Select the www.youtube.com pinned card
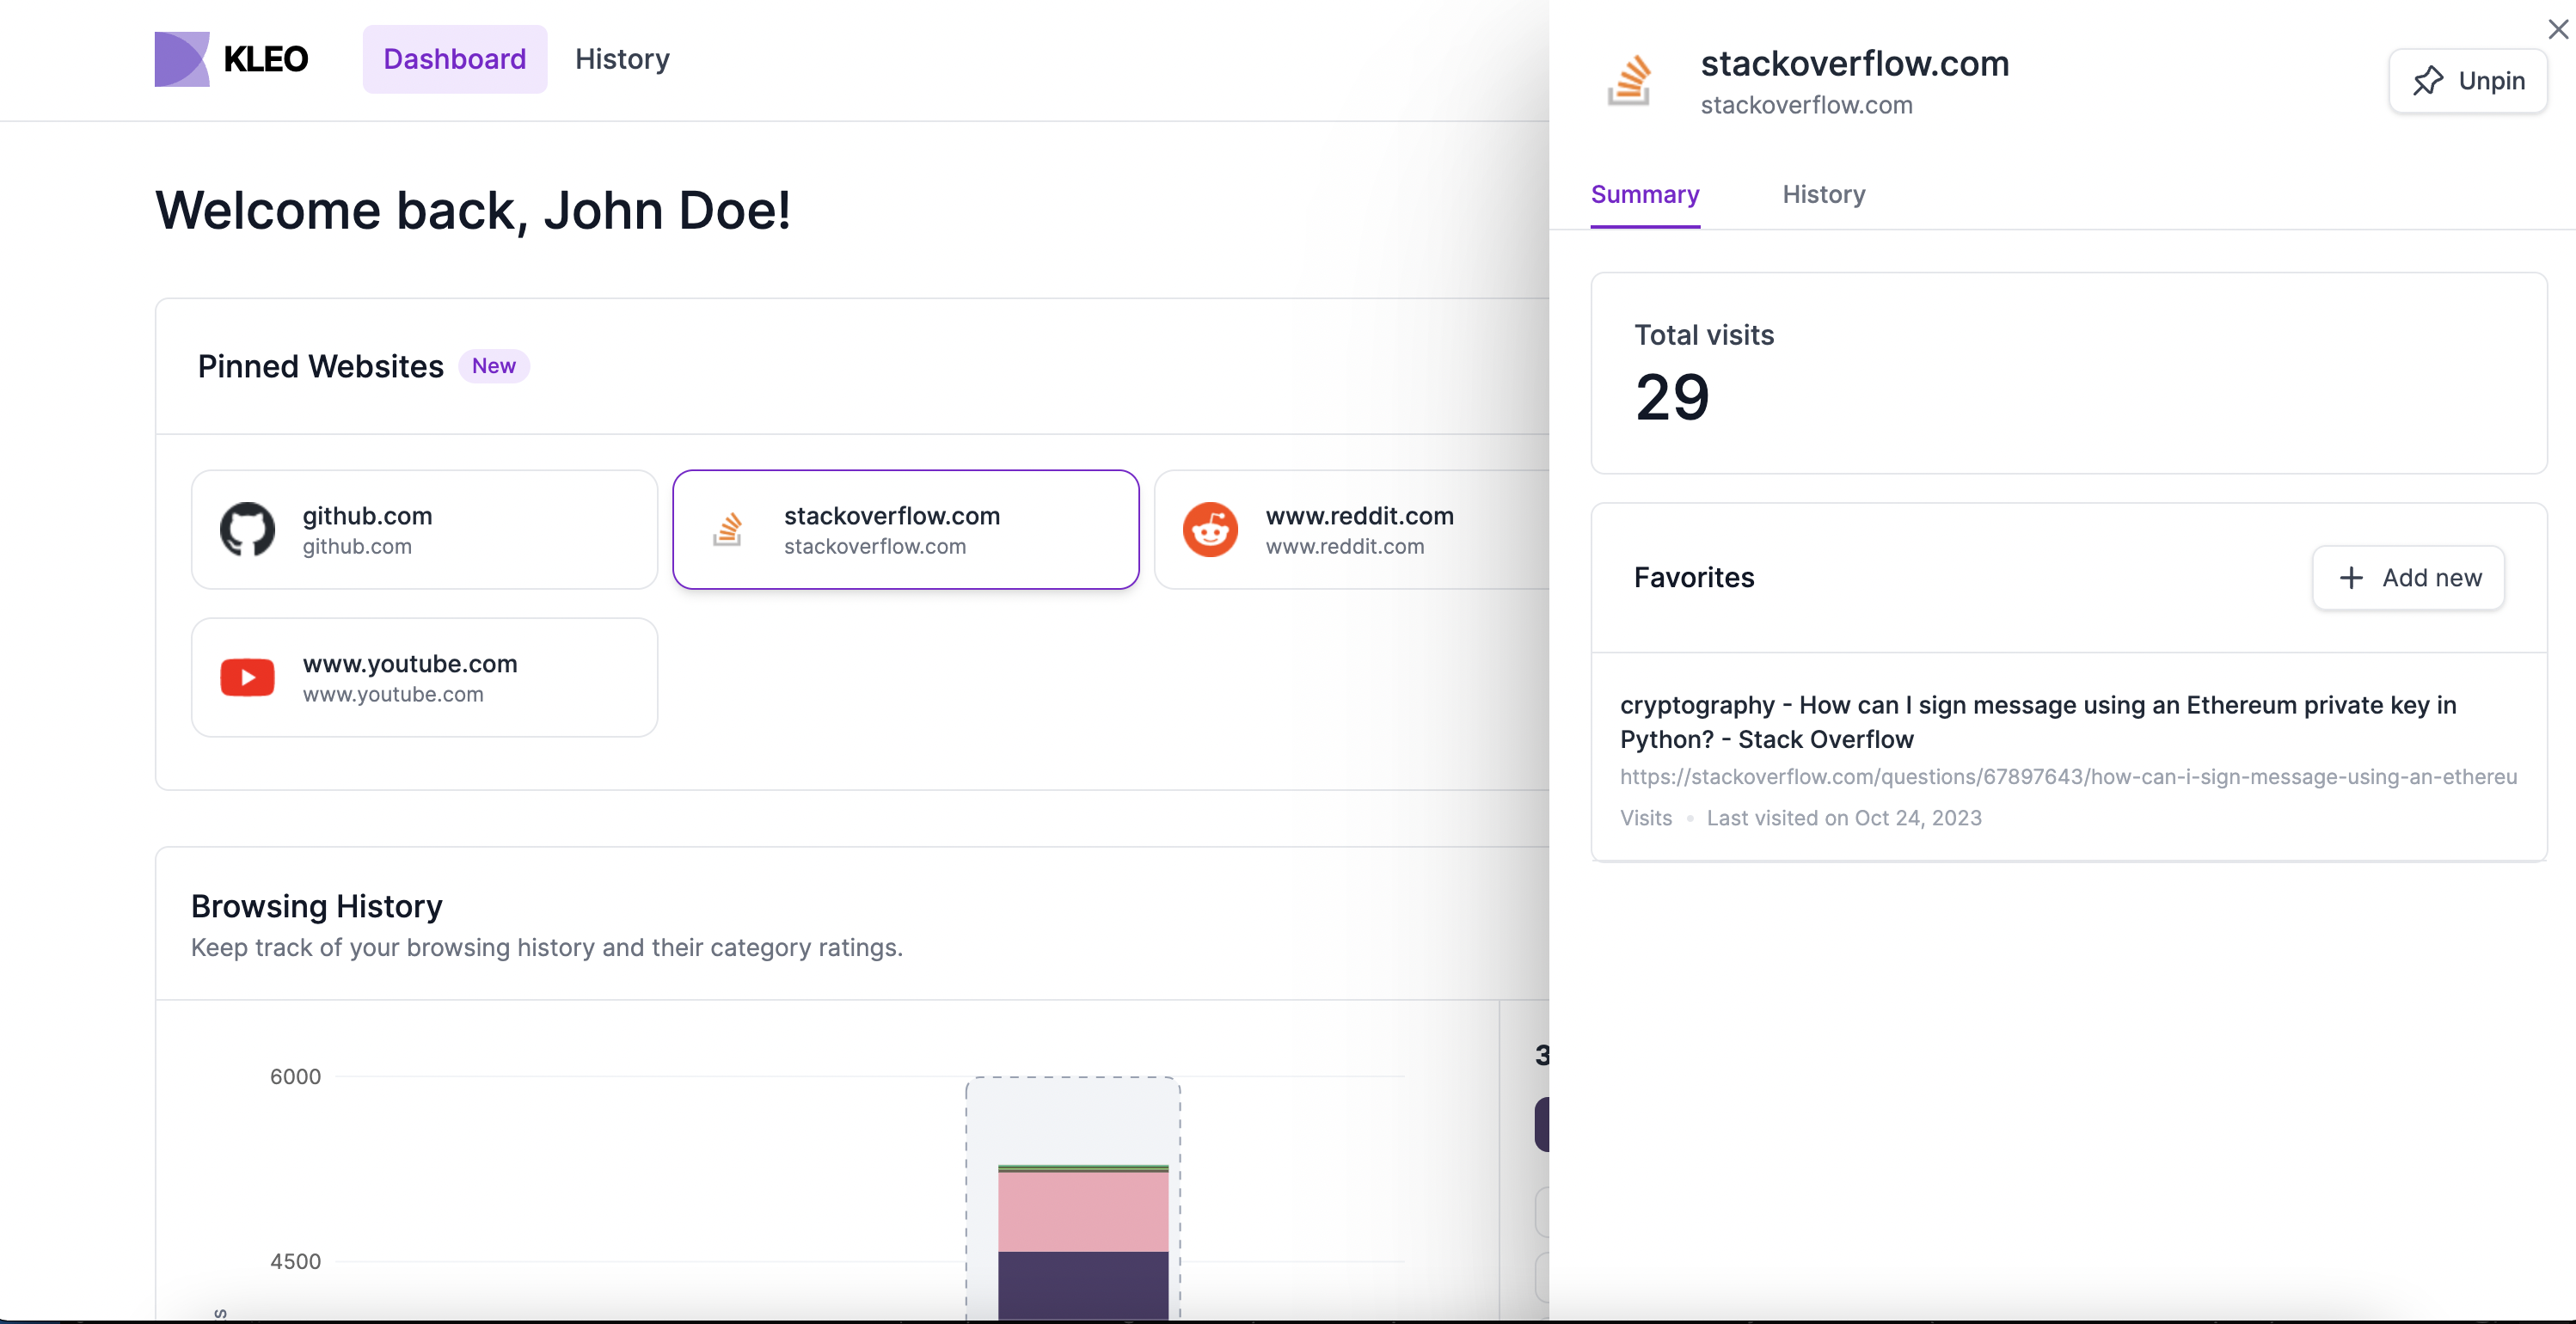2576x1324 pixels. coord(424,677)
